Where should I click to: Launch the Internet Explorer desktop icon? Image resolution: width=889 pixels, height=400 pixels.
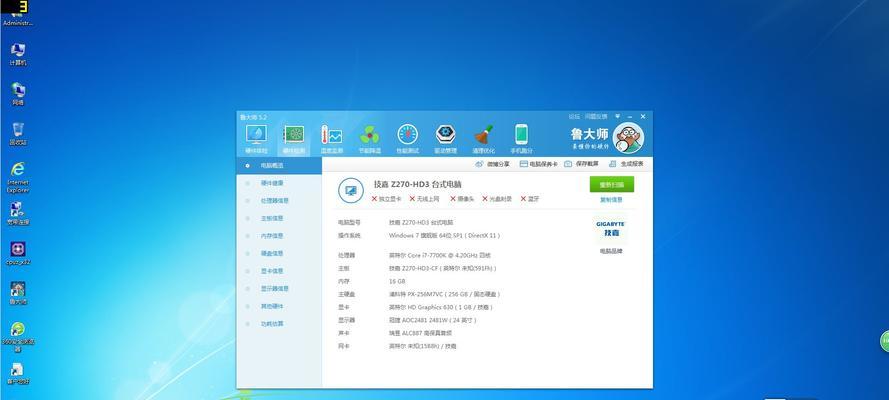point(18,177)
